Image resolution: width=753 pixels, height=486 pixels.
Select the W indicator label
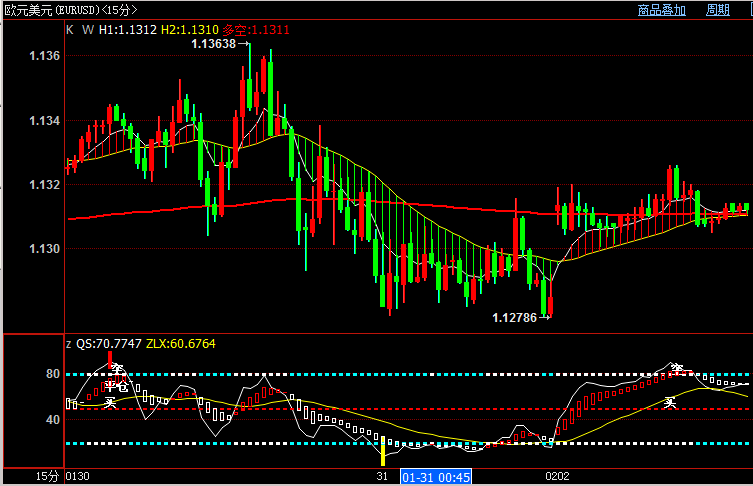(x=86, y=30)
